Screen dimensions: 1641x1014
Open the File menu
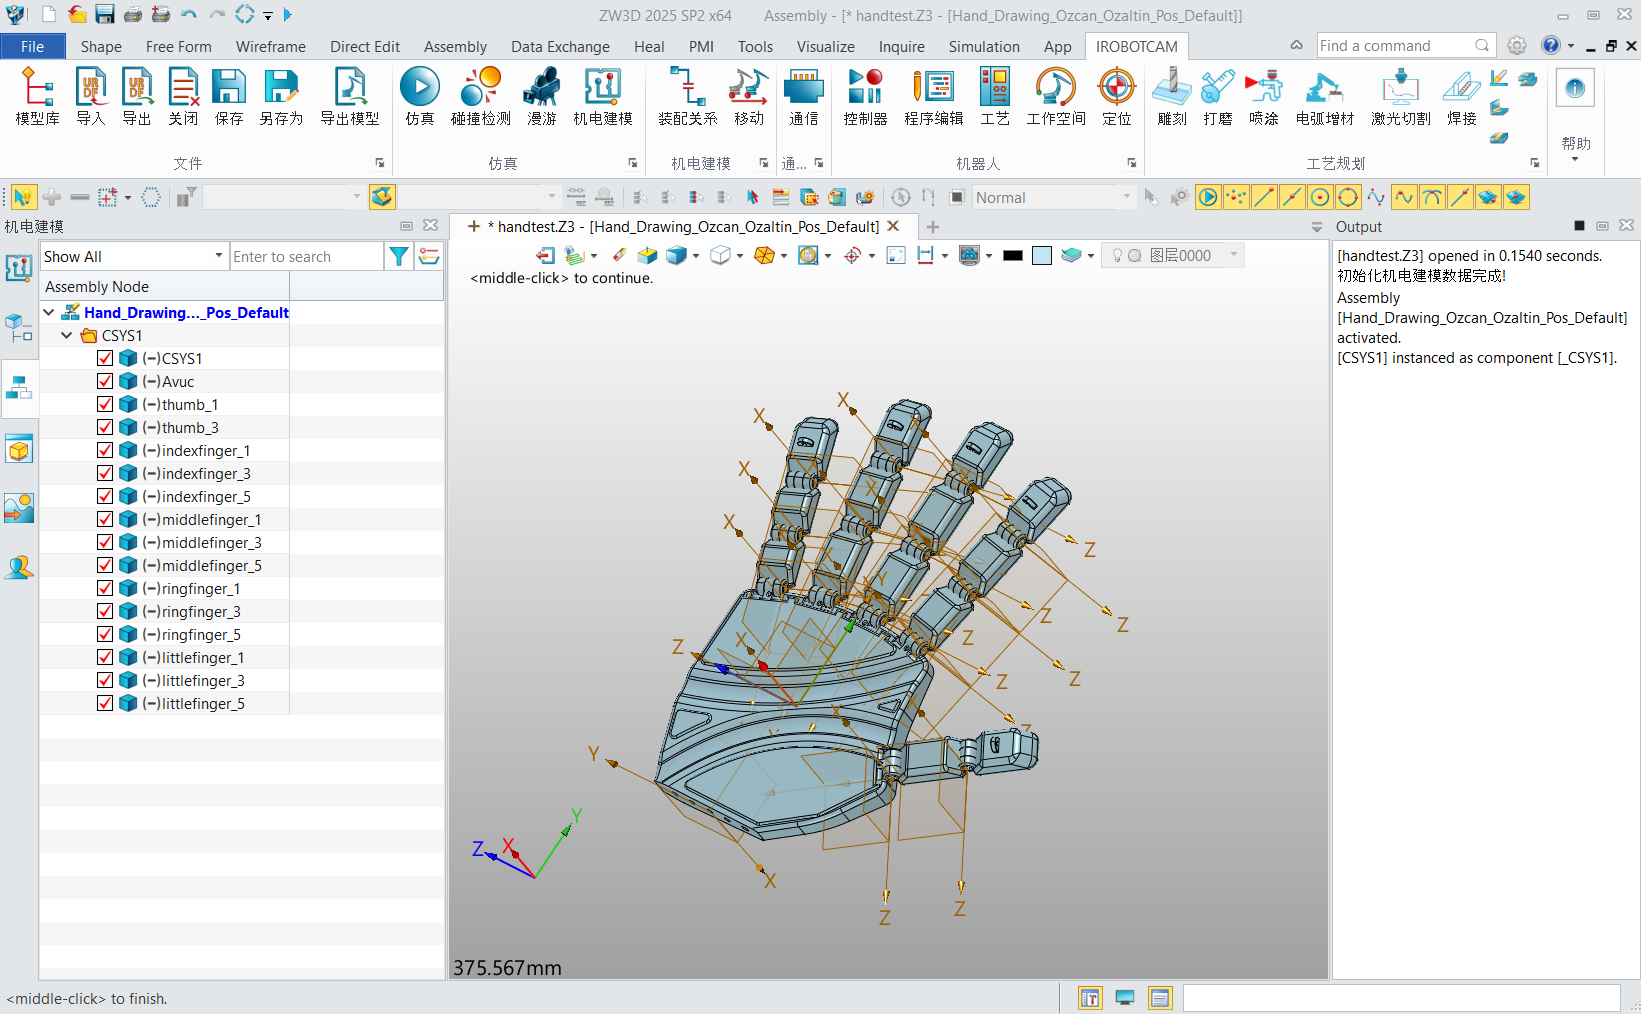(32, 47)
